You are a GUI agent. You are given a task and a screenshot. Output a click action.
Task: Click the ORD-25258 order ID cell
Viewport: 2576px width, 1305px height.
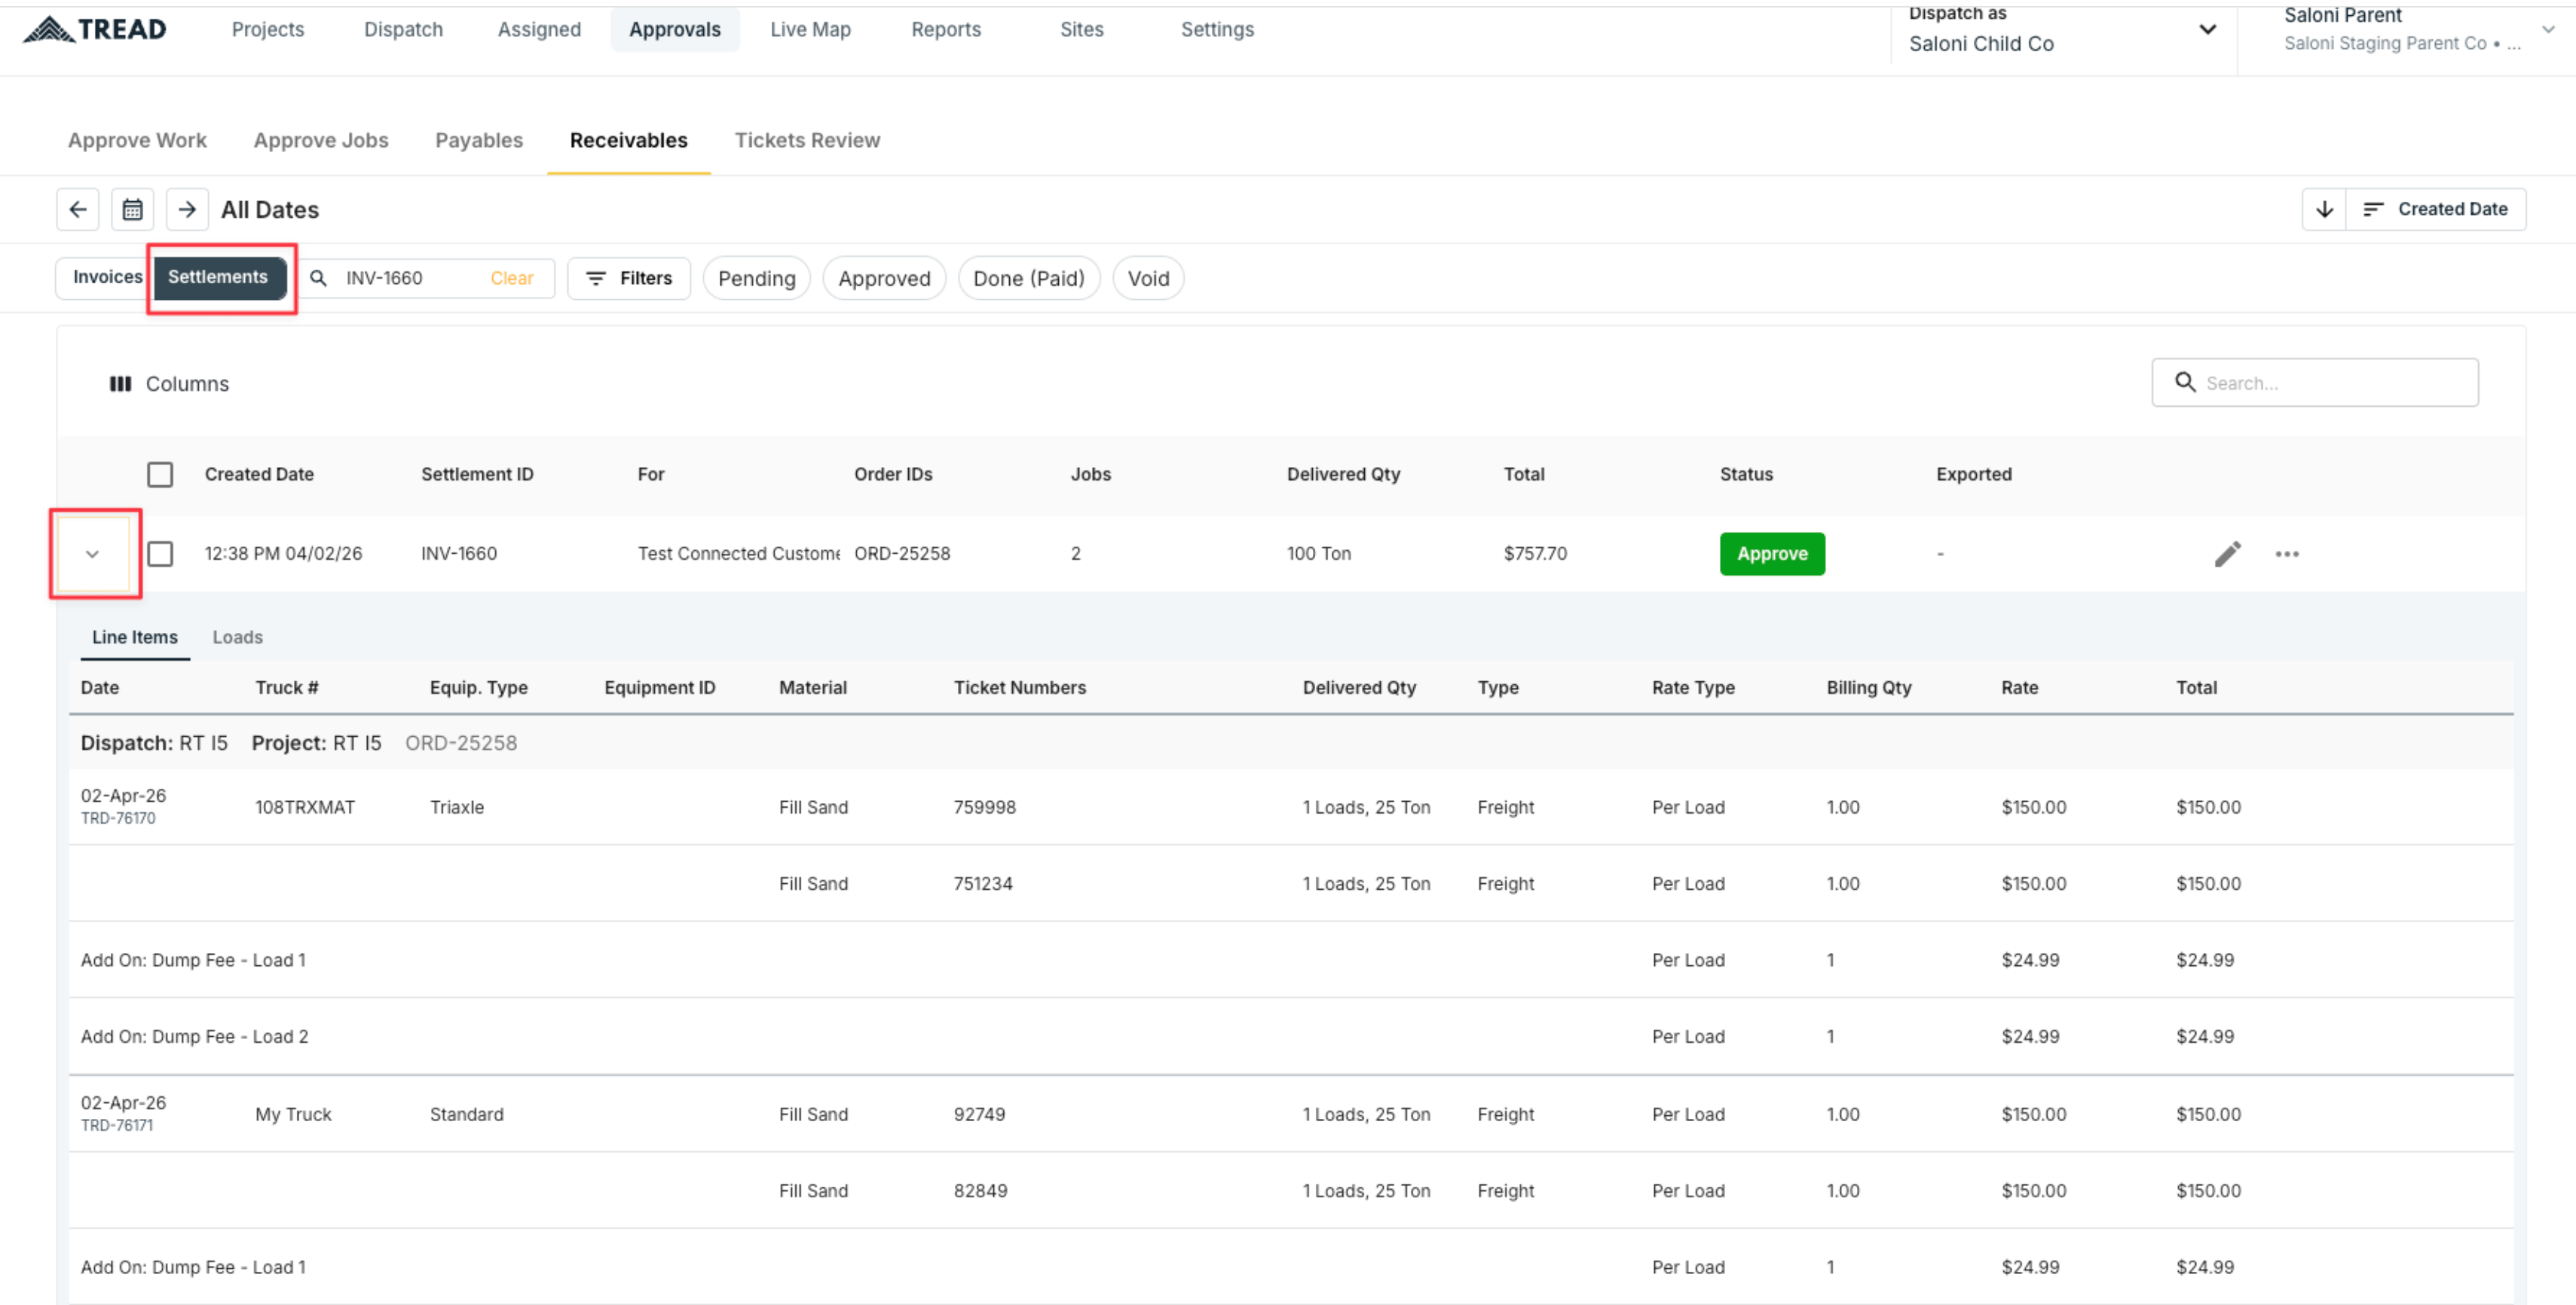pyautogui.click(x=902, y=554)
